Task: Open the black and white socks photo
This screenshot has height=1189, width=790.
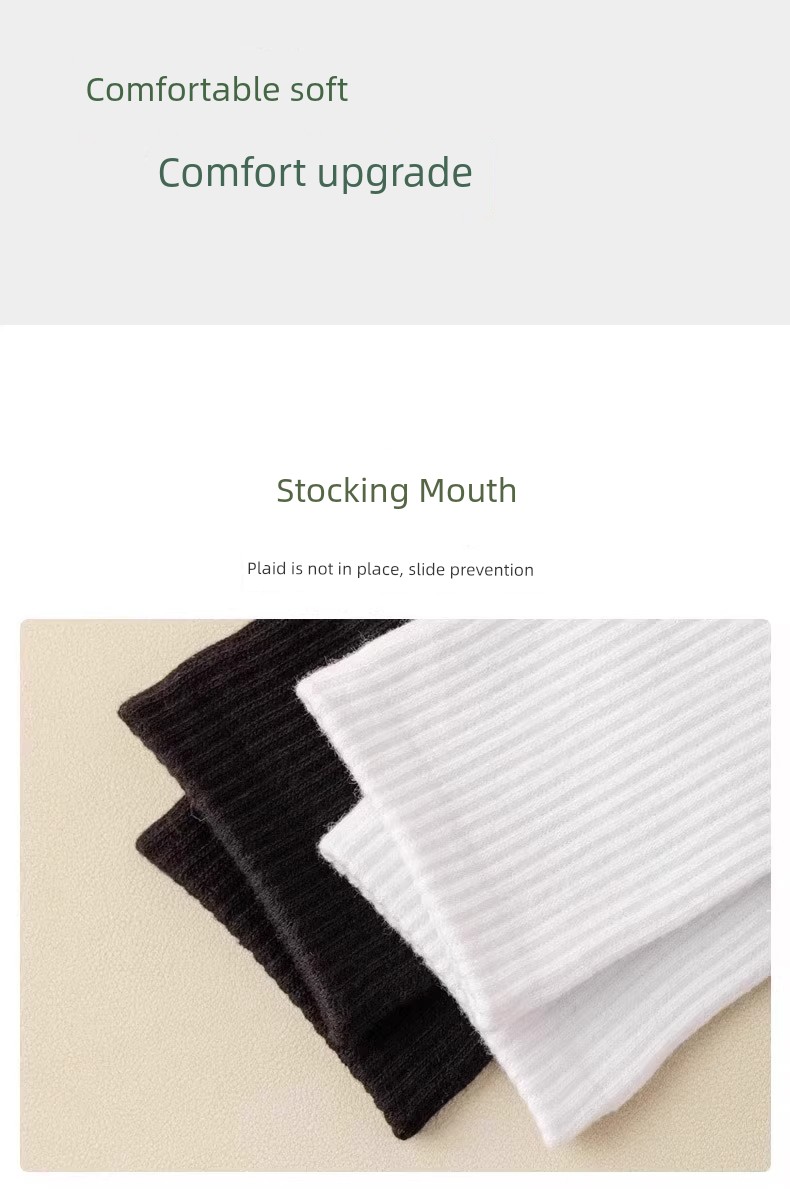Action: 395,895
